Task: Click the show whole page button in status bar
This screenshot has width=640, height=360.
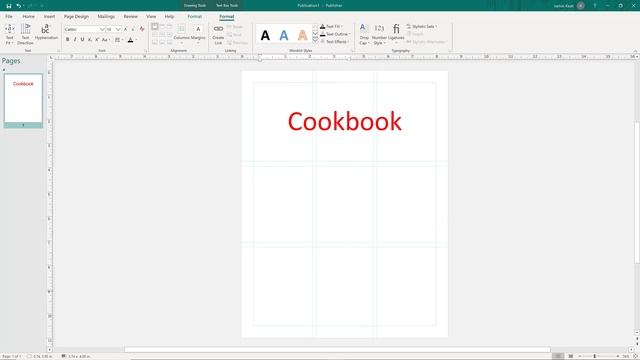Action: click(635, 356)
